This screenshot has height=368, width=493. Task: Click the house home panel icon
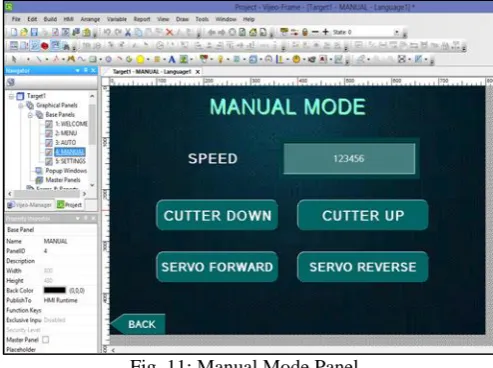[253, 32]
